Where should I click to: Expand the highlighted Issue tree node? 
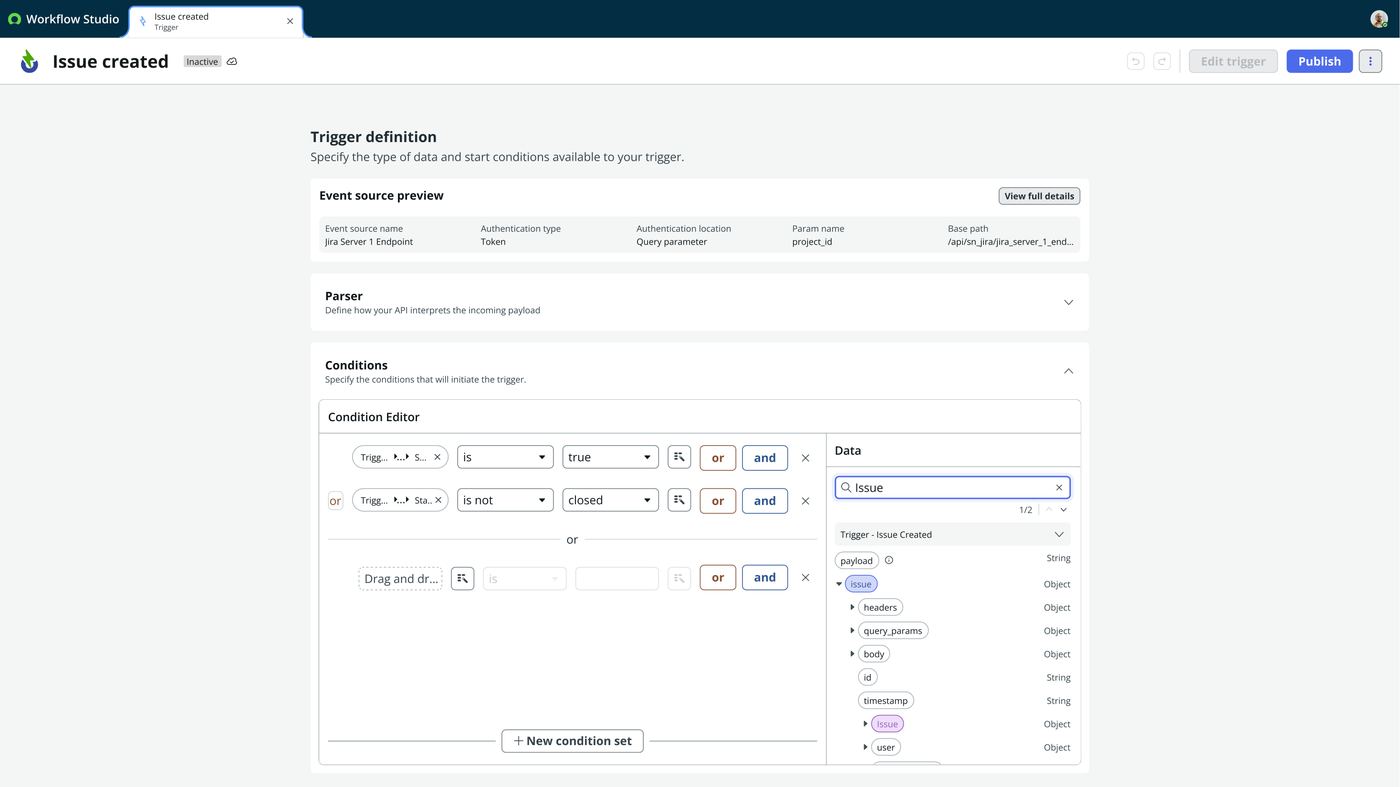tap(866, 724)
